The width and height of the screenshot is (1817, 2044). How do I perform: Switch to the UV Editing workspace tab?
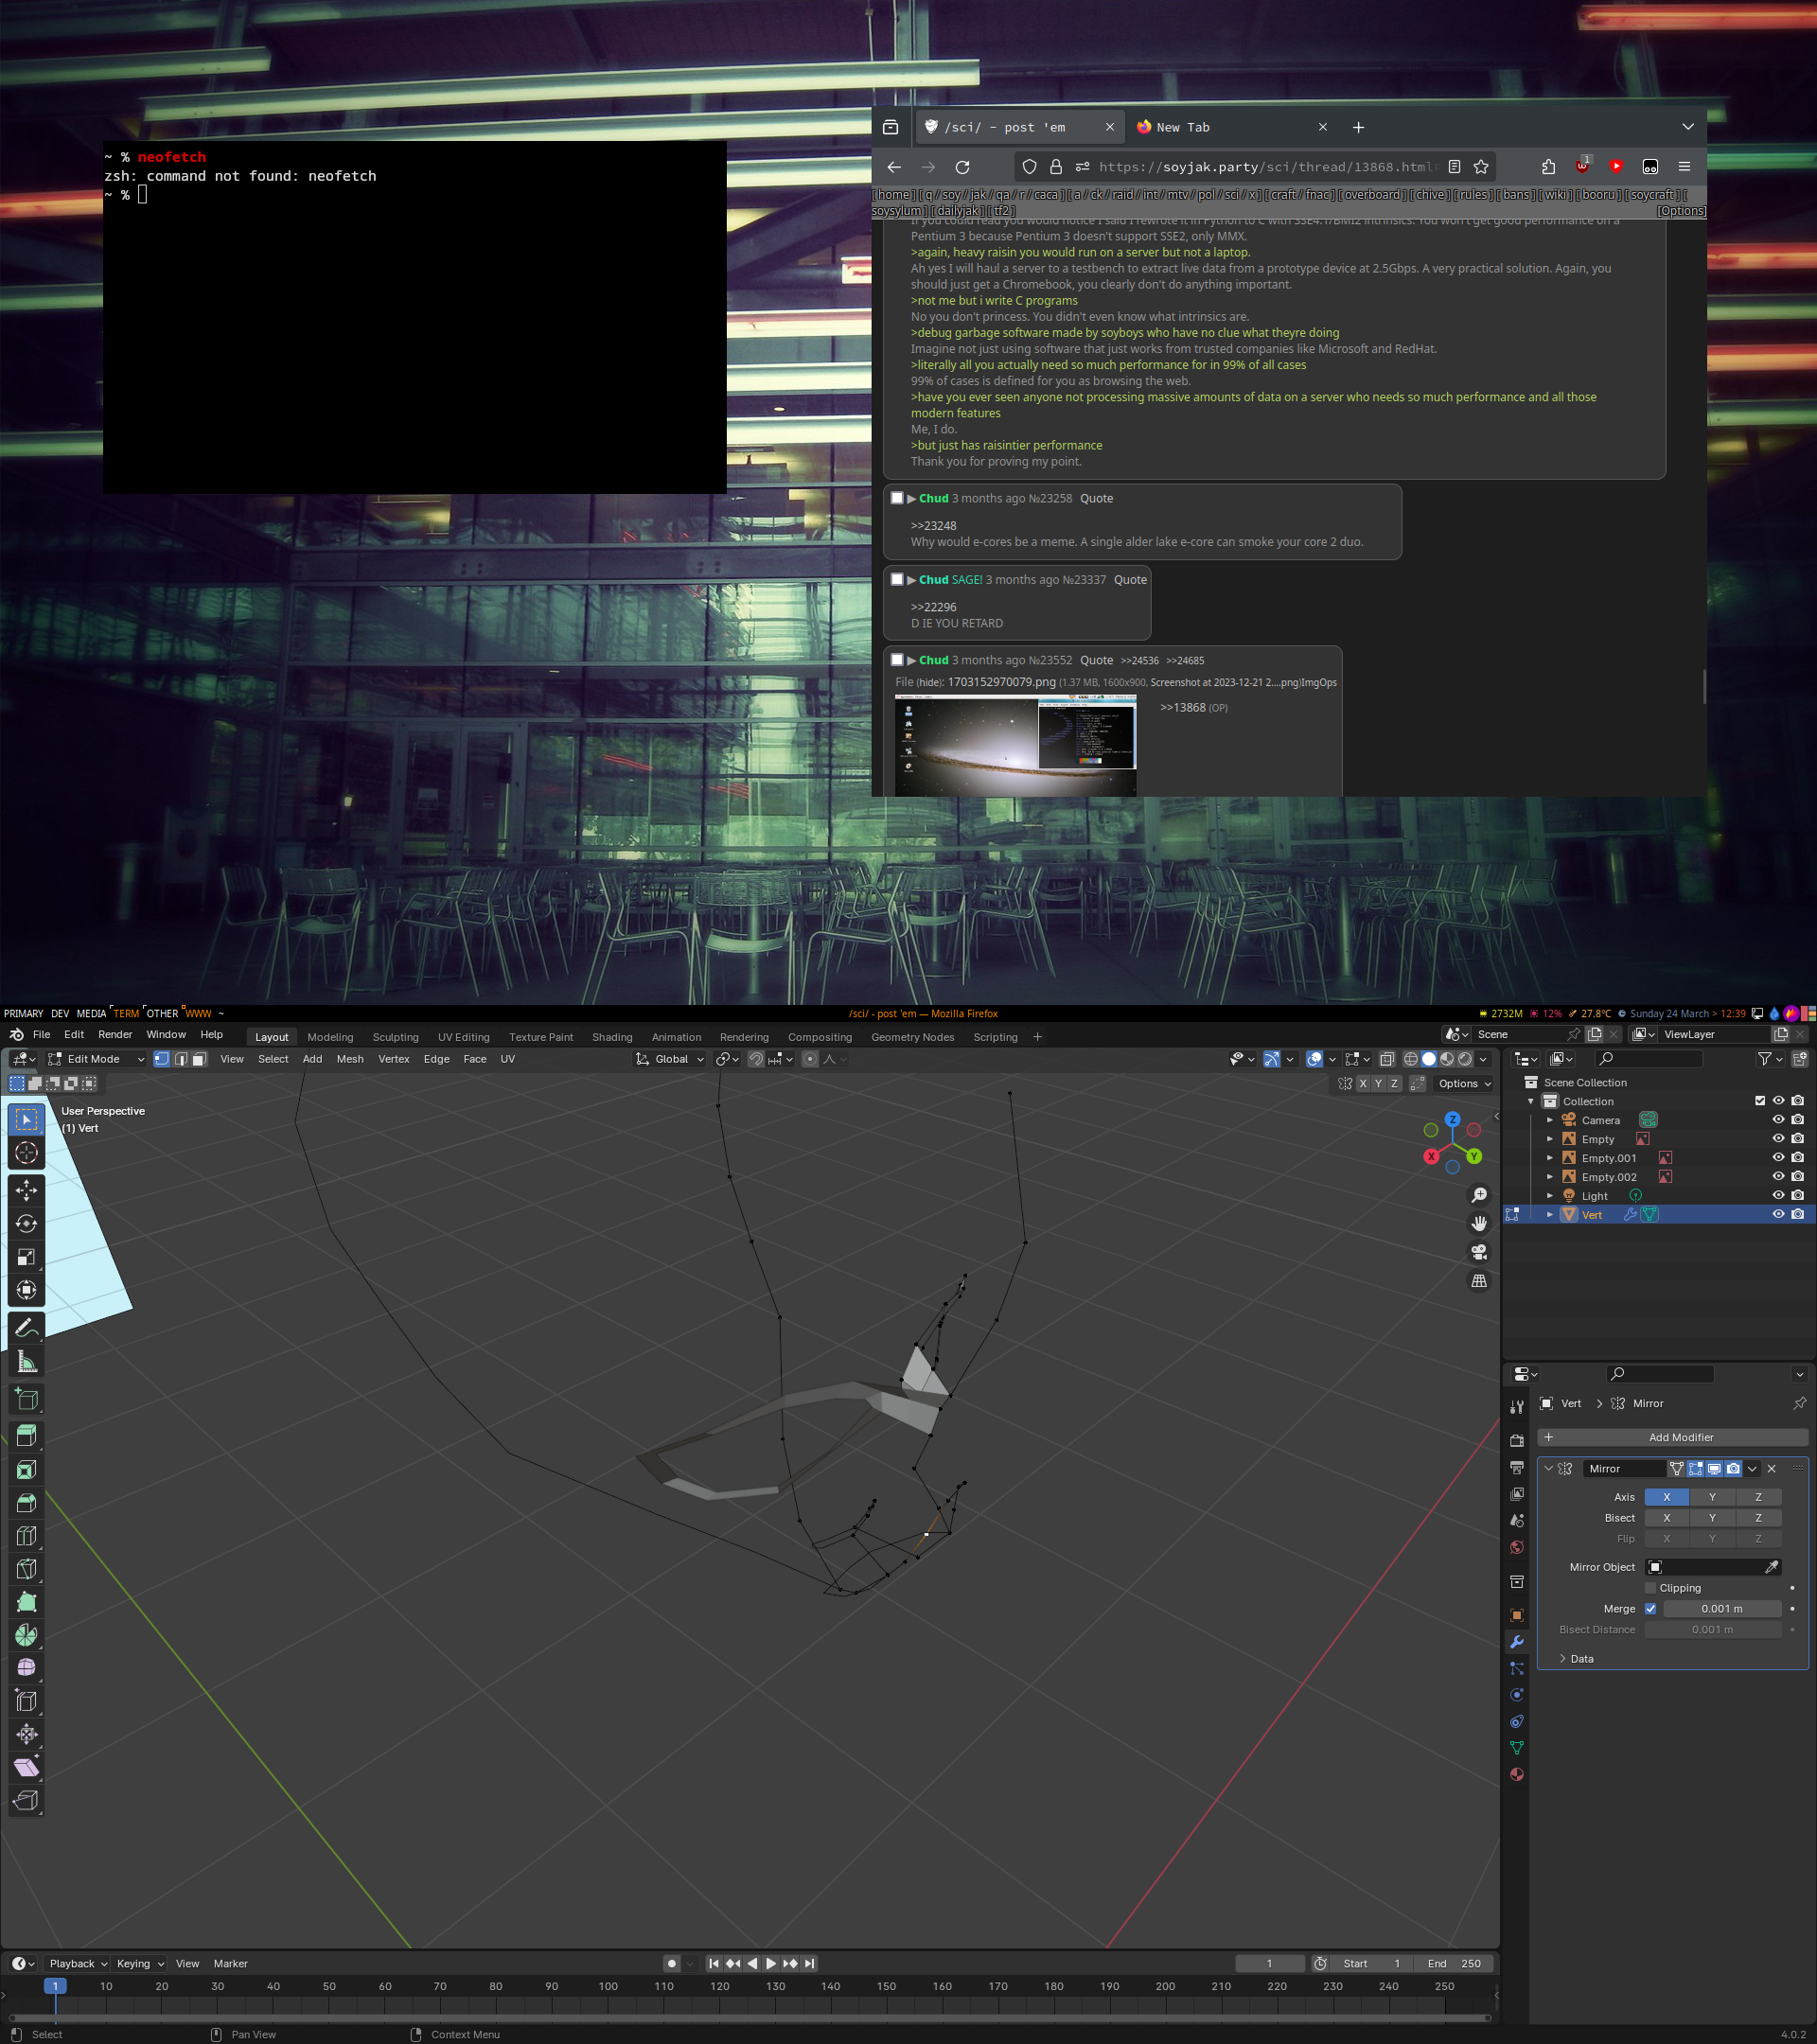pos(464,1037)
